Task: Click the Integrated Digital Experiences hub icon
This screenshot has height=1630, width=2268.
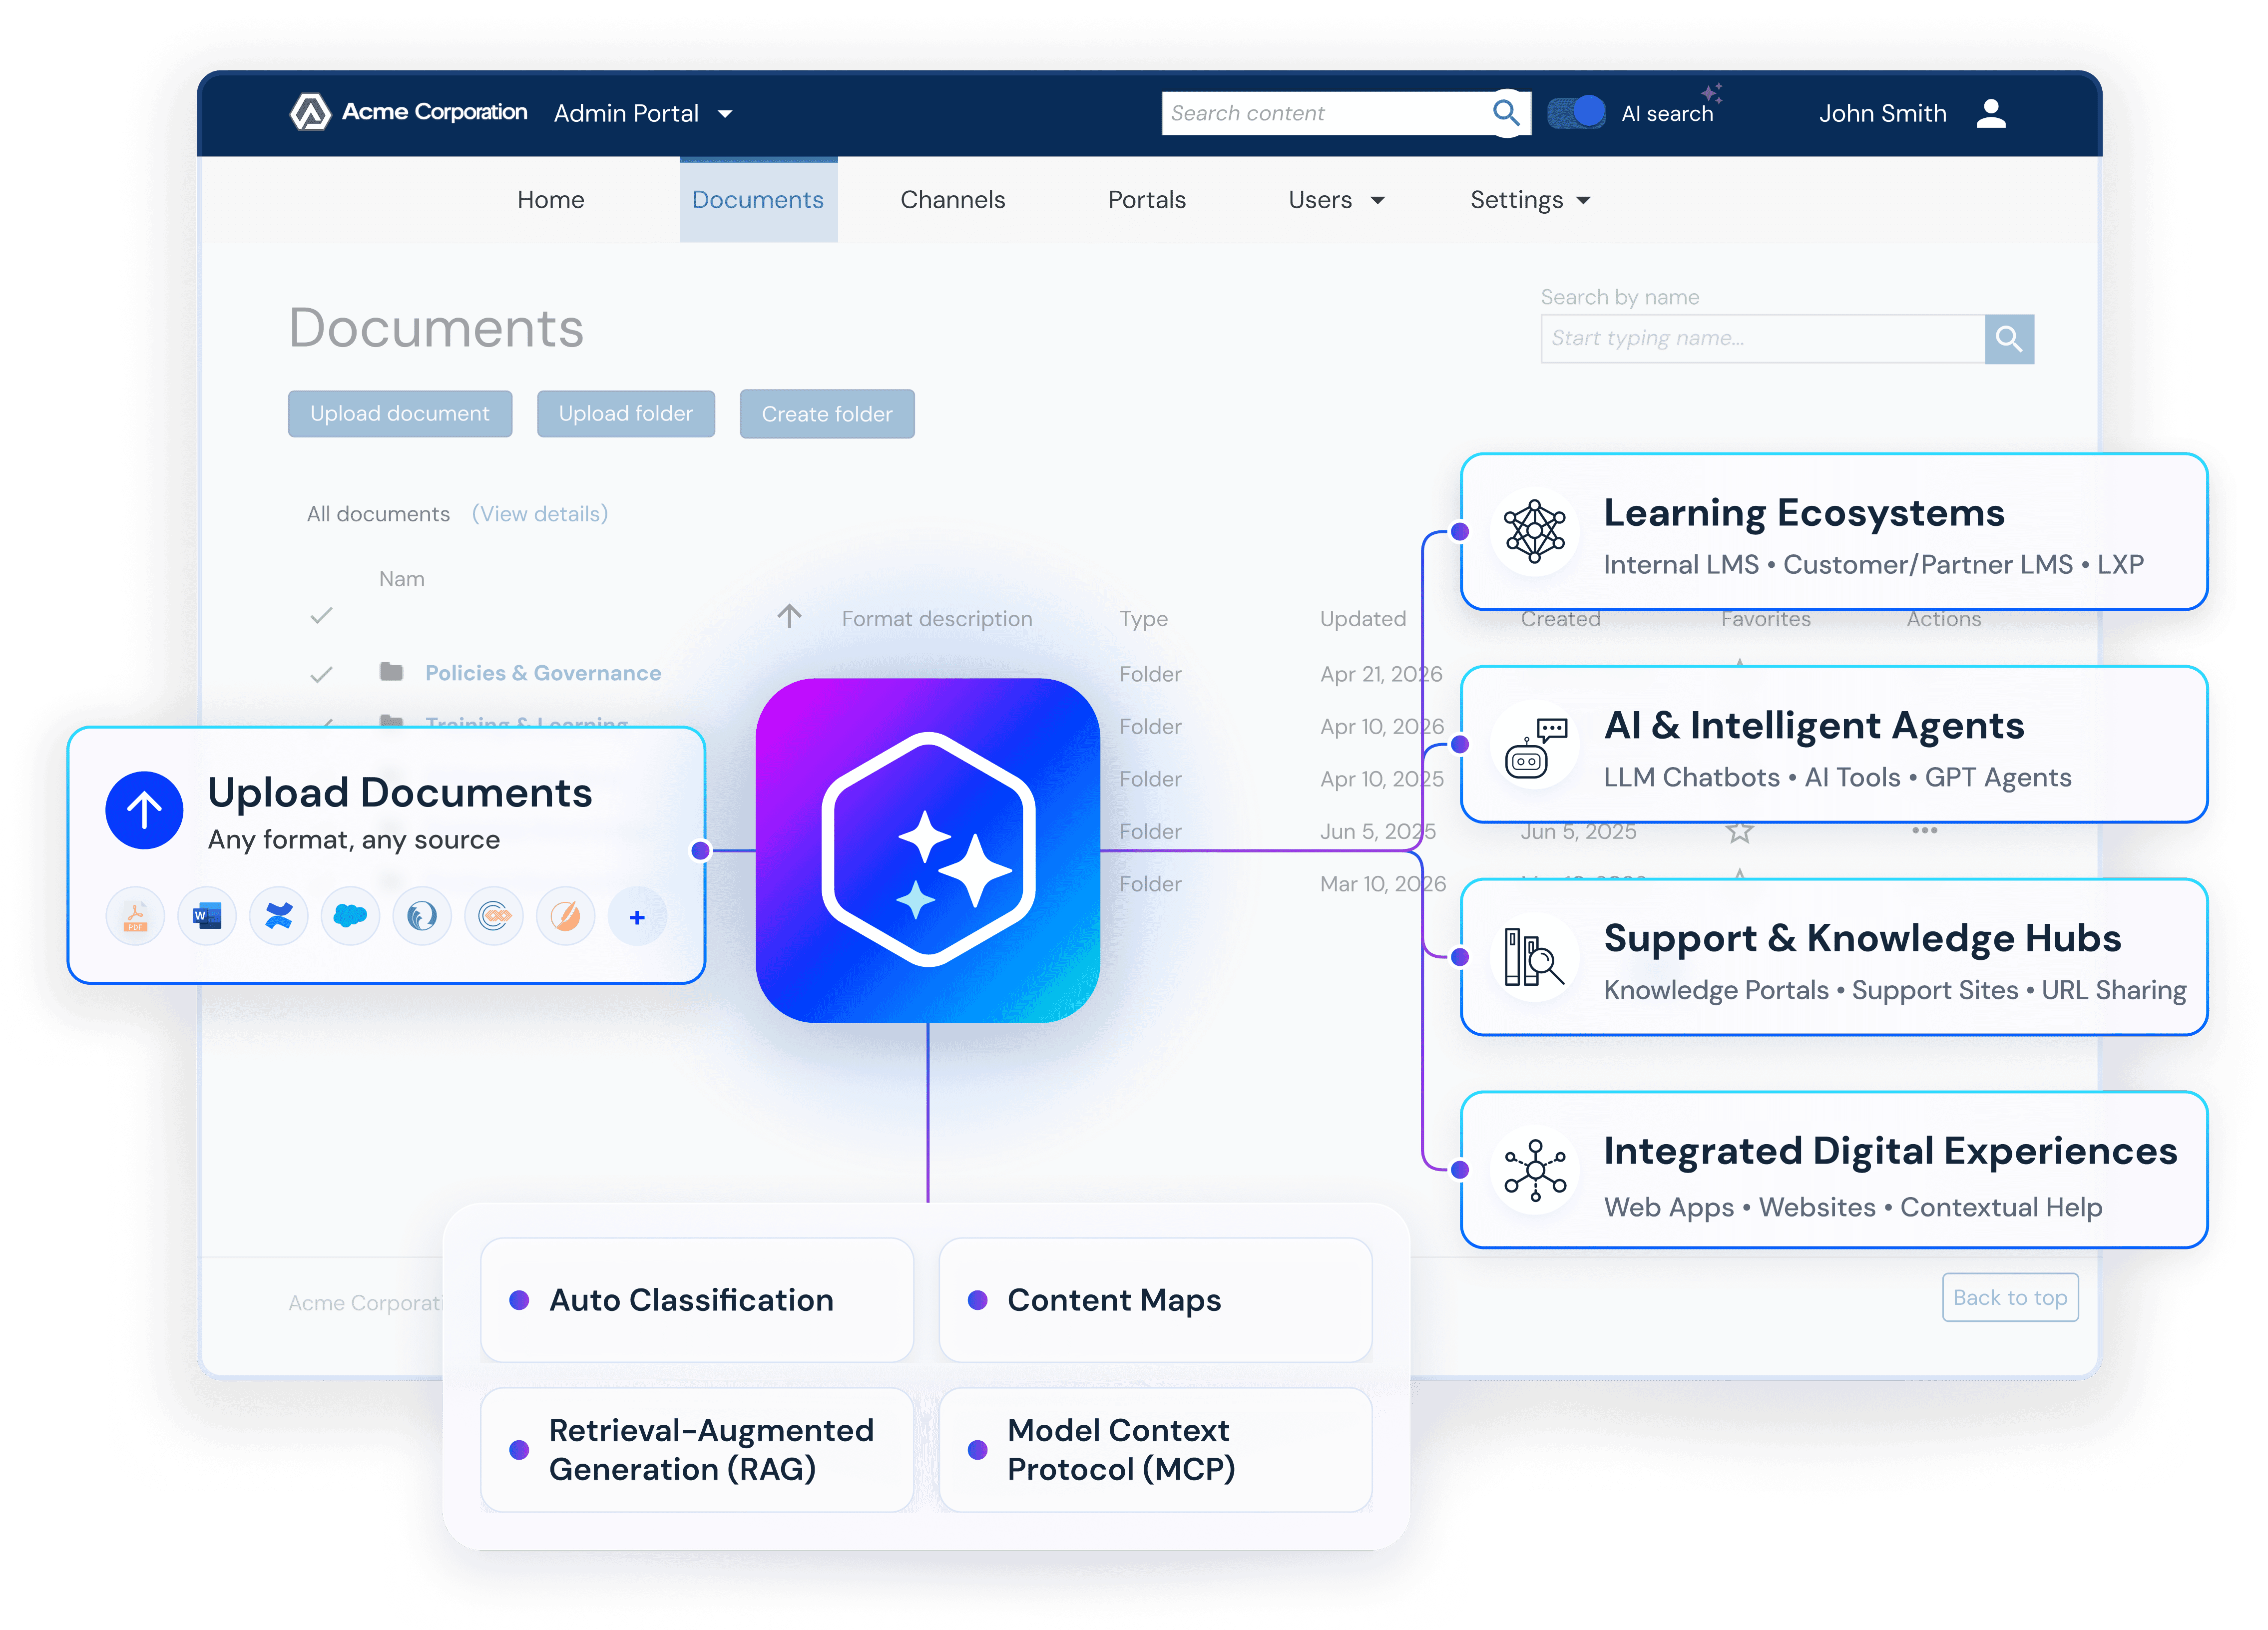Action: [1535, 1170]
